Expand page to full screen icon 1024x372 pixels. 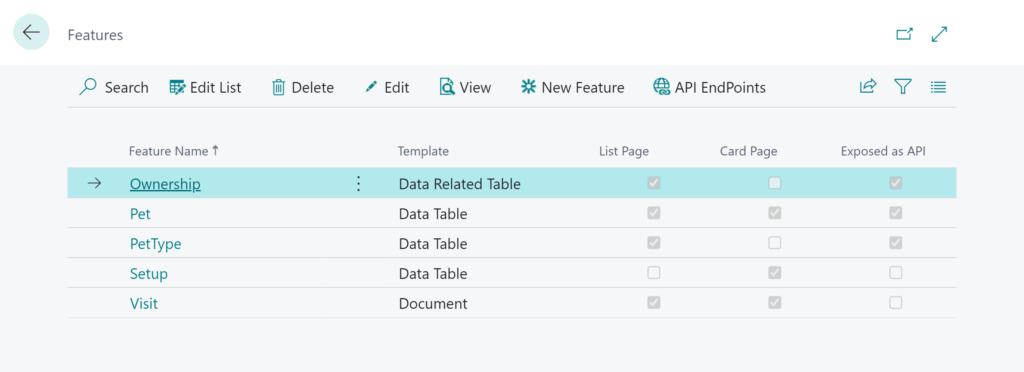point(940,35)
